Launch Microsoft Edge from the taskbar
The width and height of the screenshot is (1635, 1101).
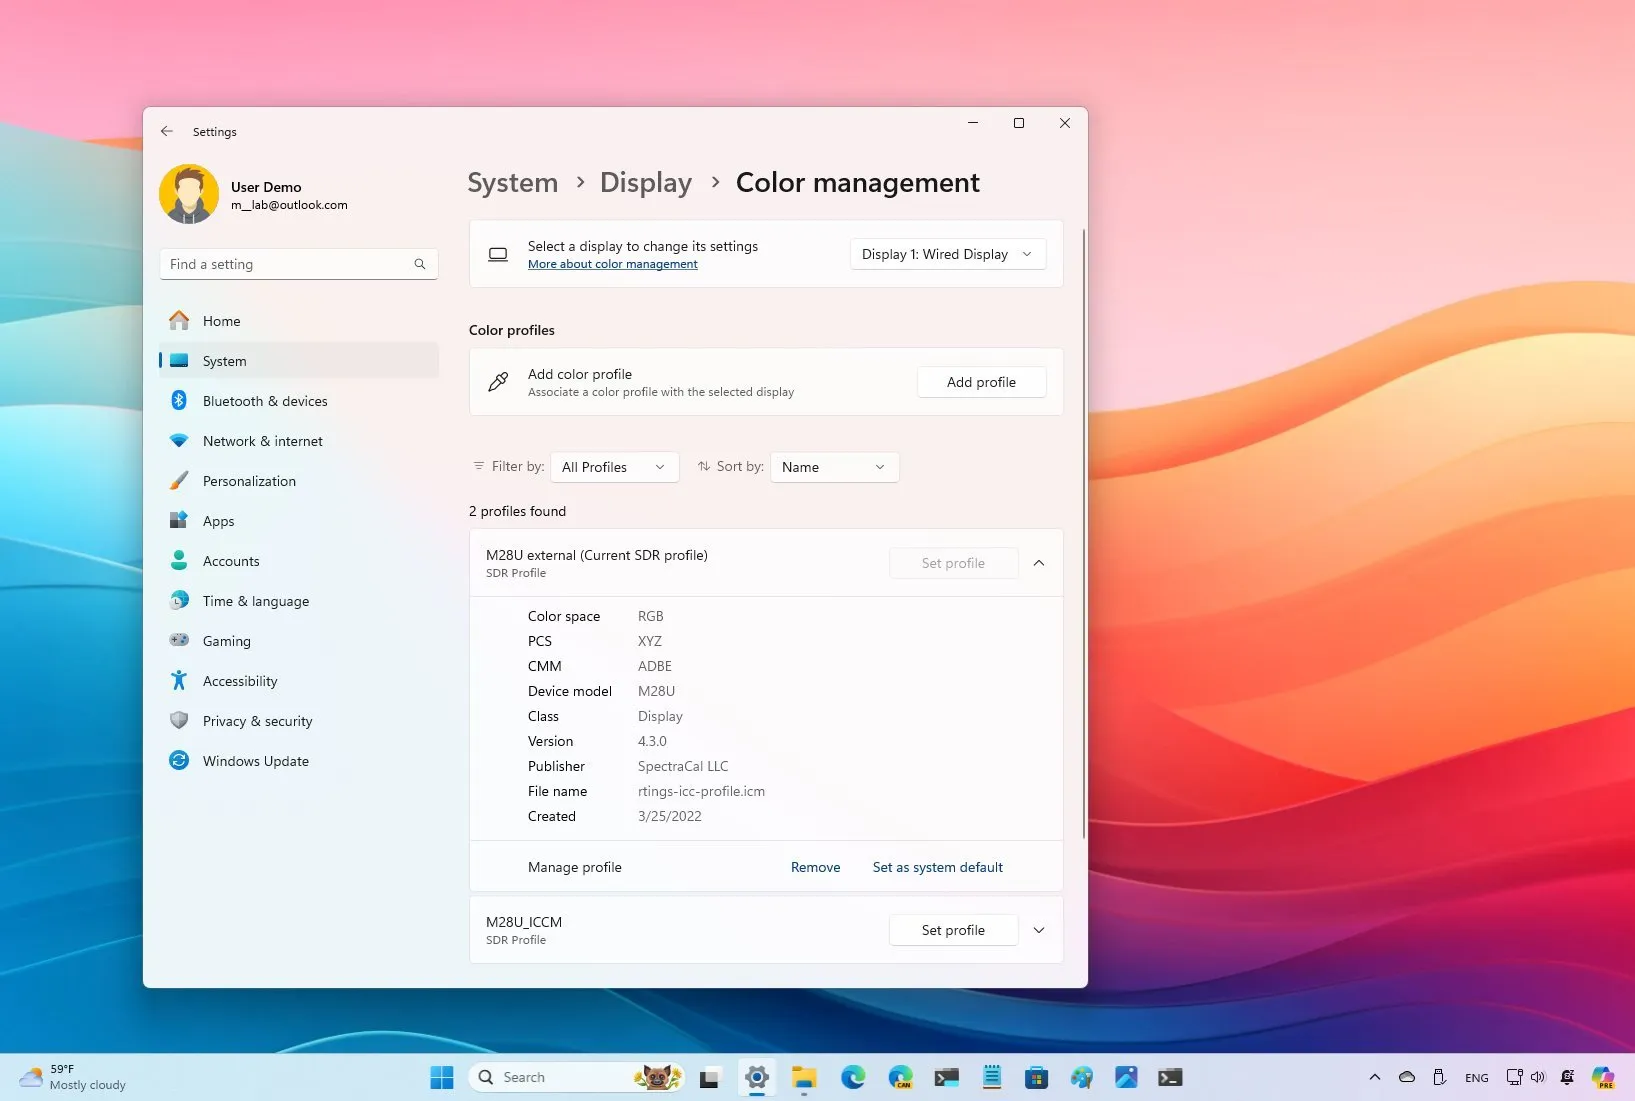click(x=853, y=1077)
